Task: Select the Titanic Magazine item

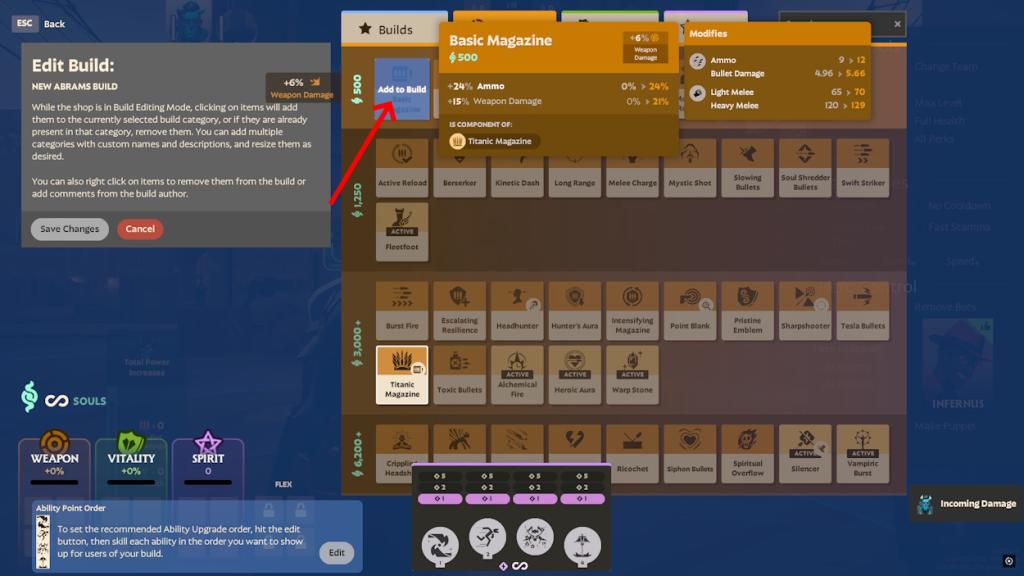Action: (x=402, y=374)
